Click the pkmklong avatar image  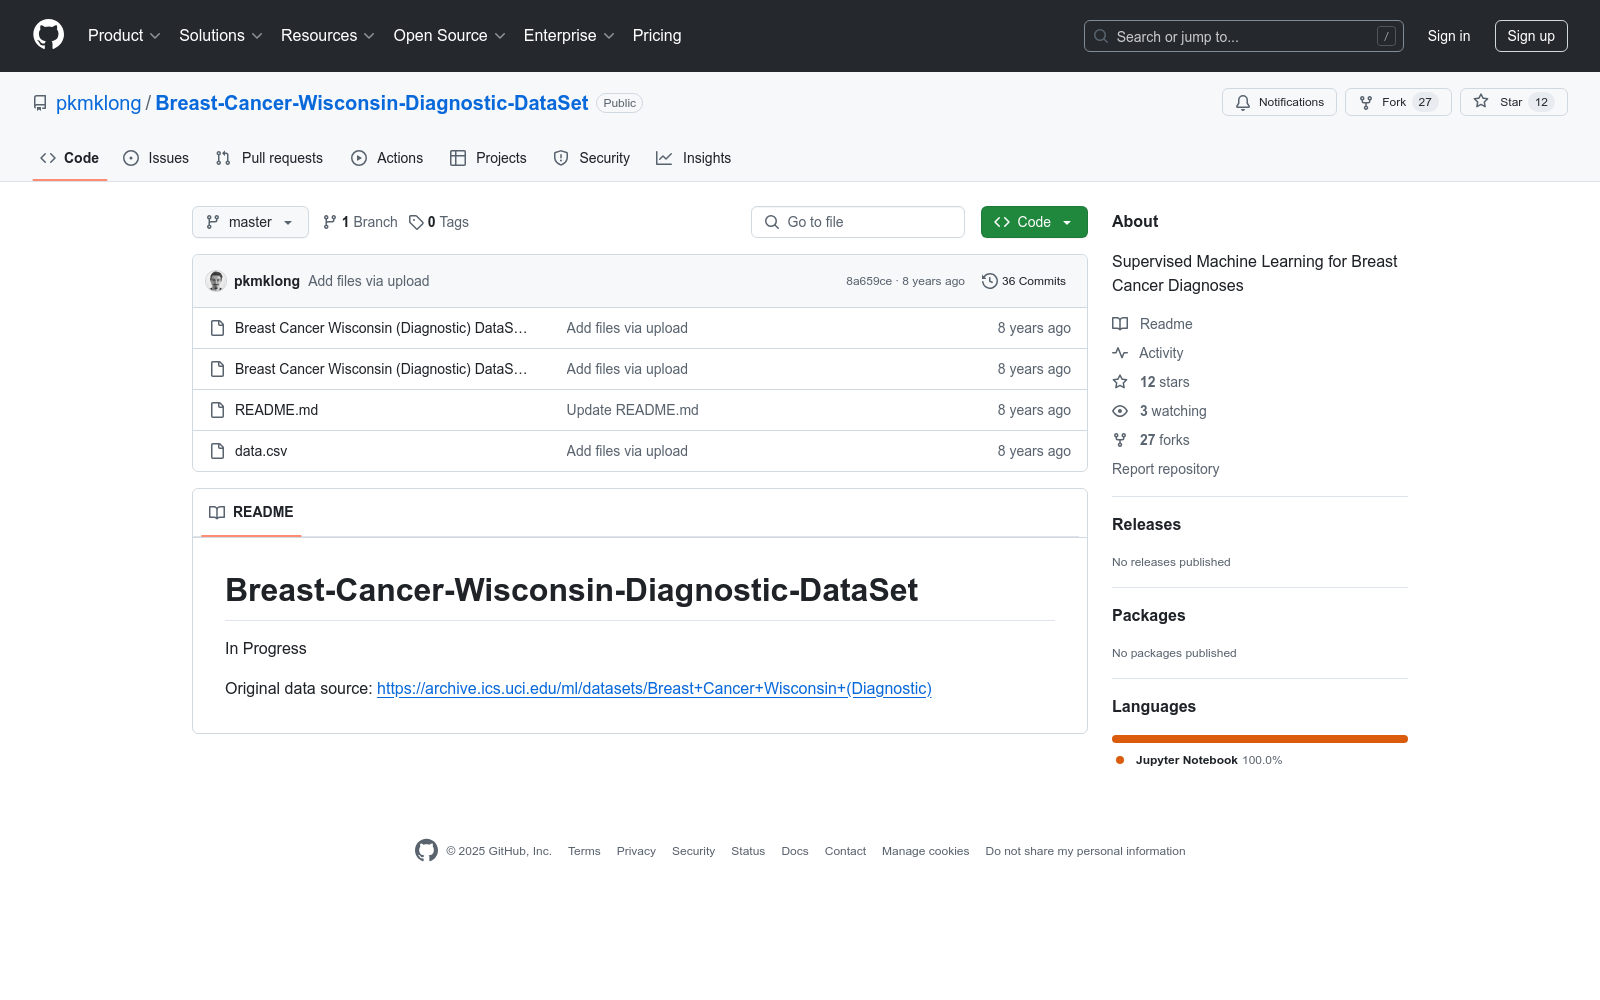point(216,281)
